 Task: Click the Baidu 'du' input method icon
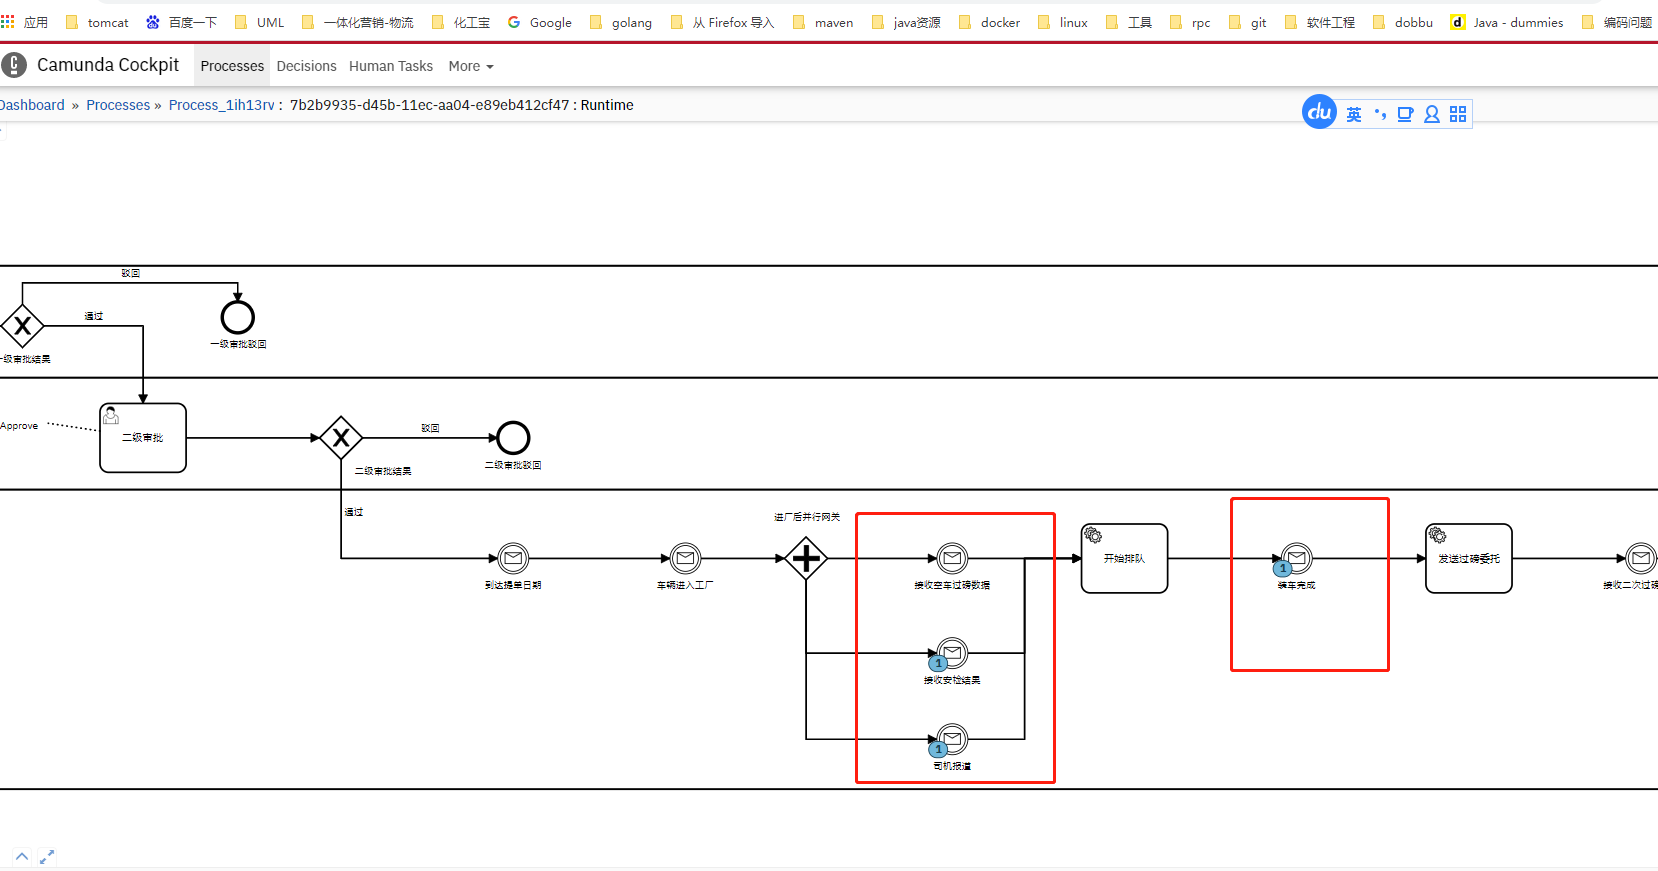[x=1320, y=112]
